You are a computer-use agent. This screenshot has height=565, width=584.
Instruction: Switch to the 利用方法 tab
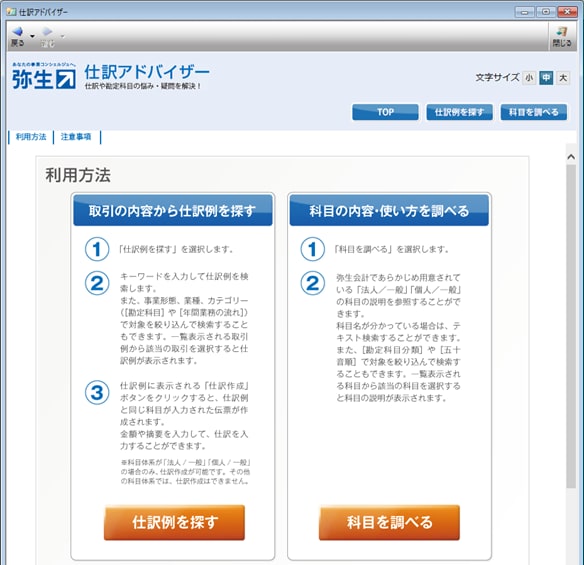[x=31, y=137]
